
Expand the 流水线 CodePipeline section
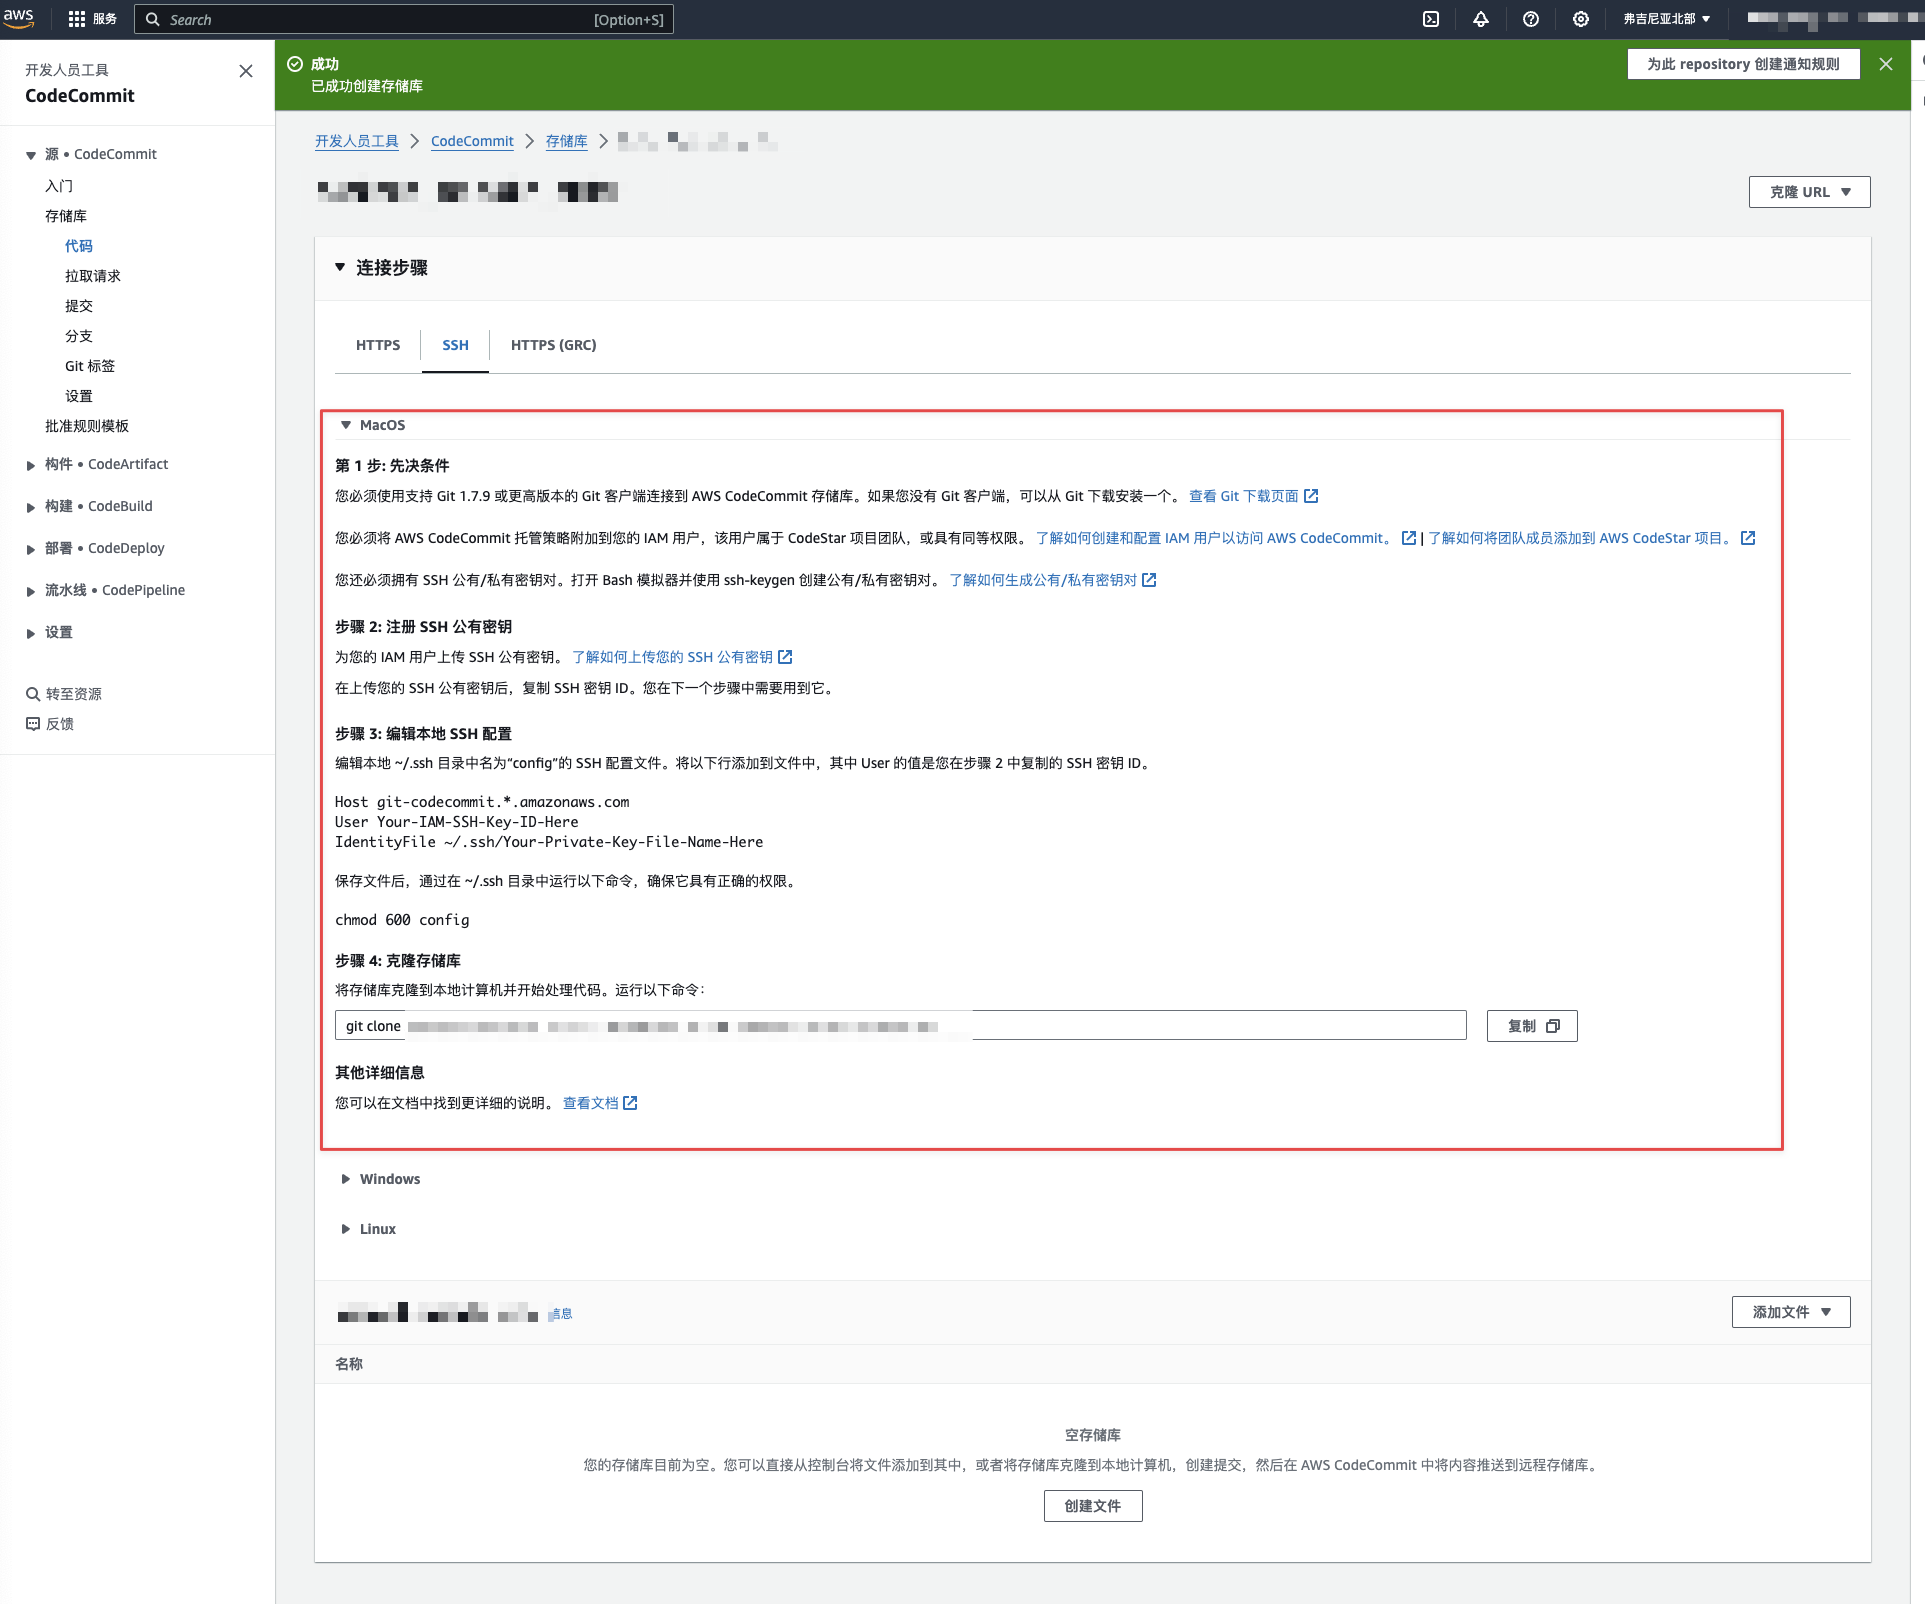pyautogui.click(x=31, y=591)
